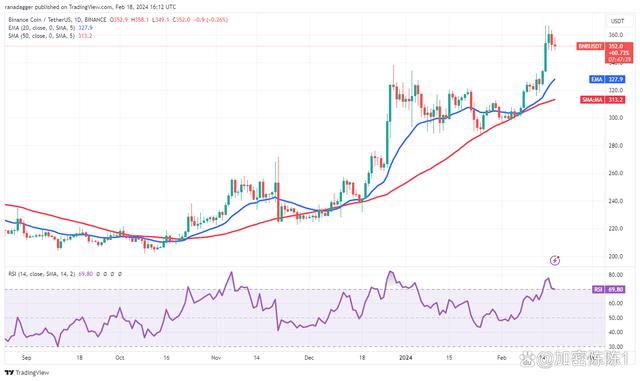The width and height of the screenshot is (640, 381).
Task: Click the 2024 label on time axis
Action: pyautogui.click(x=405, y=358)
